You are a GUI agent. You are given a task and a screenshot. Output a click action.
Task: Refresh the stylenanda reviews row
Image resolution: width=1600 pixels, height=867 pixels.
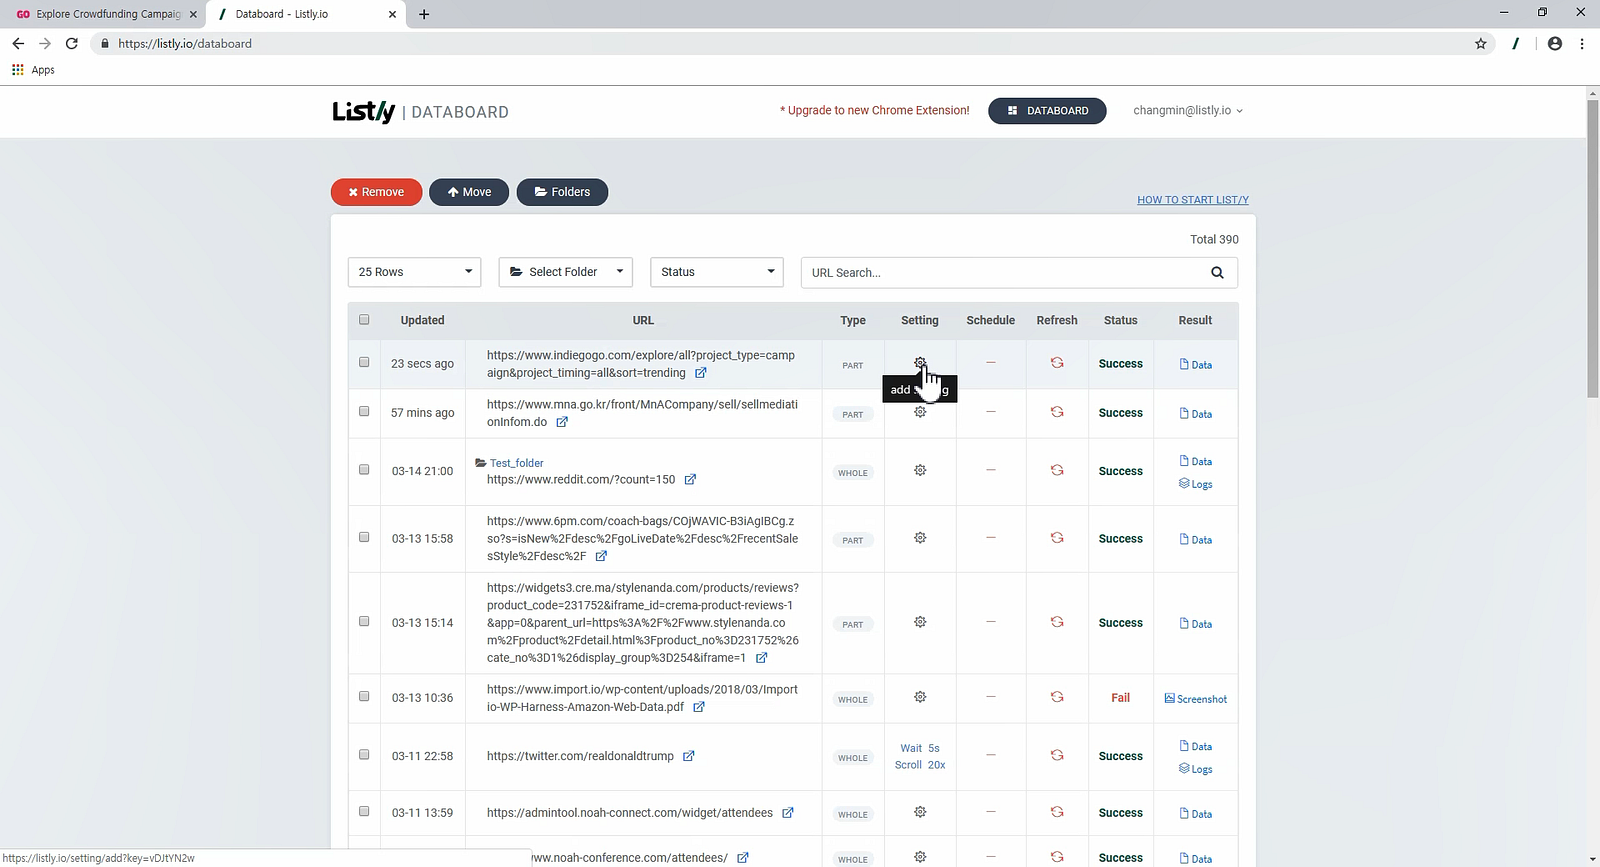[x=1057, y=622]
